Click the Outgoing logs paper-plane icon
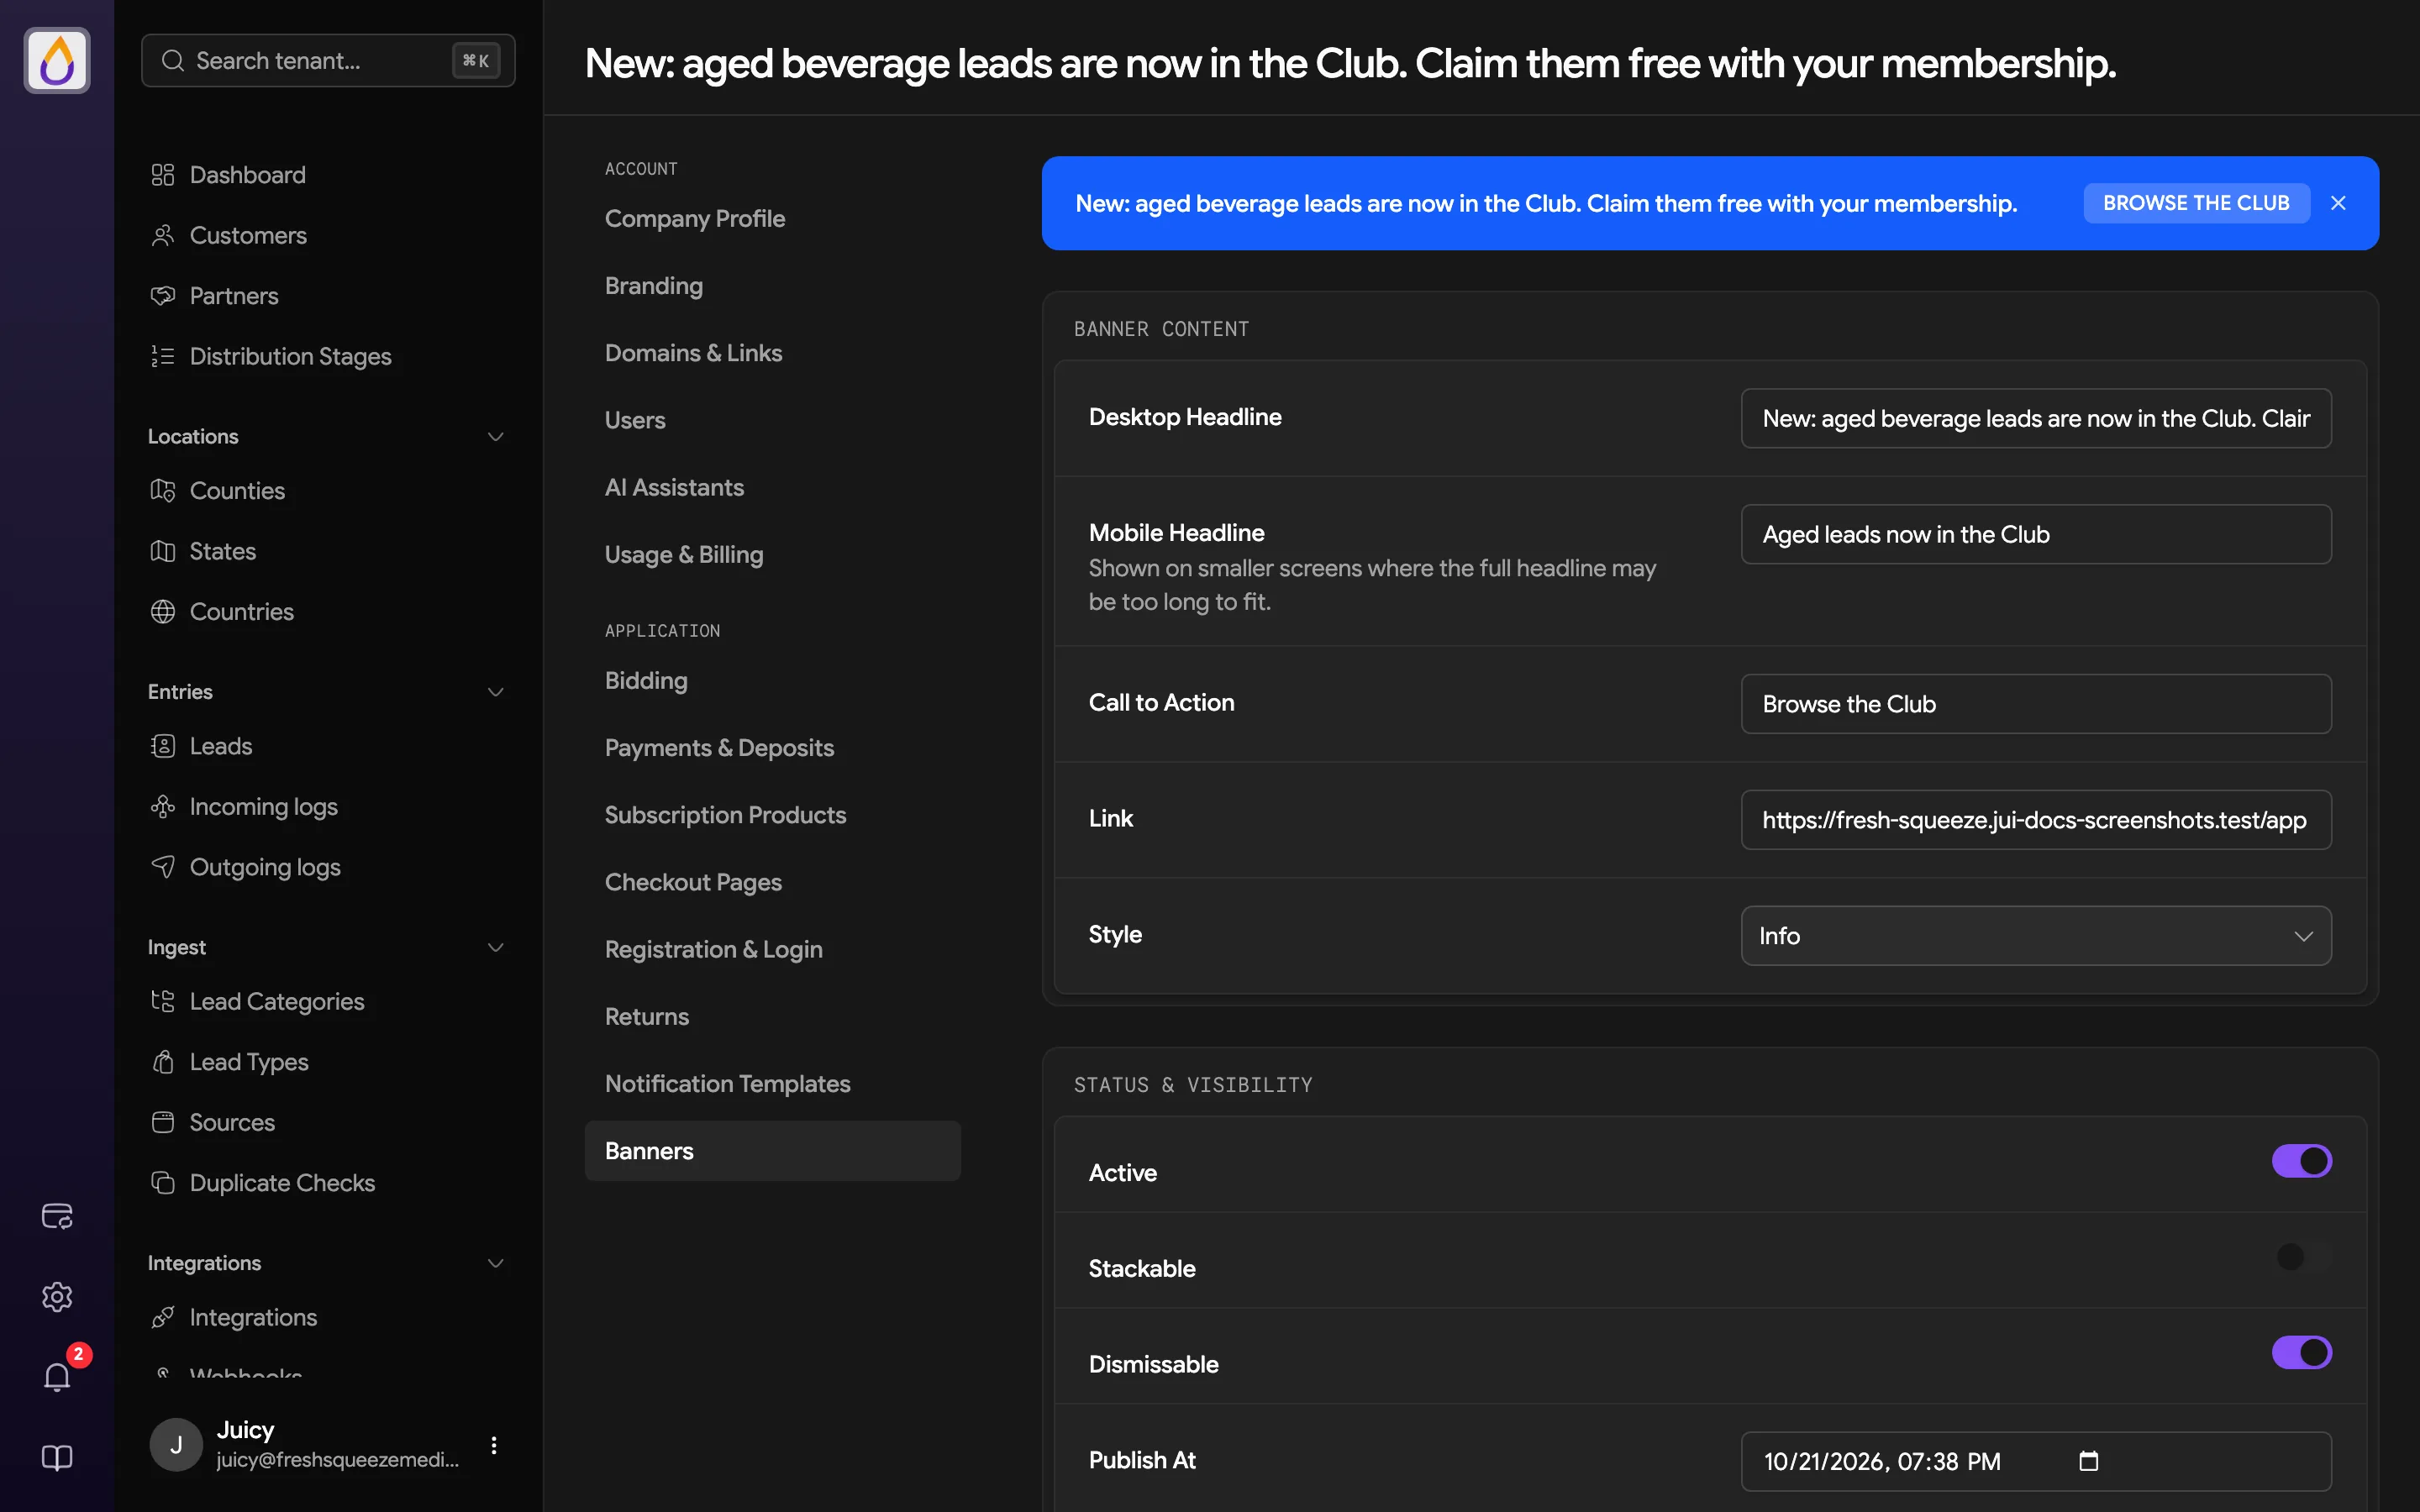 (x=163, y=867)
